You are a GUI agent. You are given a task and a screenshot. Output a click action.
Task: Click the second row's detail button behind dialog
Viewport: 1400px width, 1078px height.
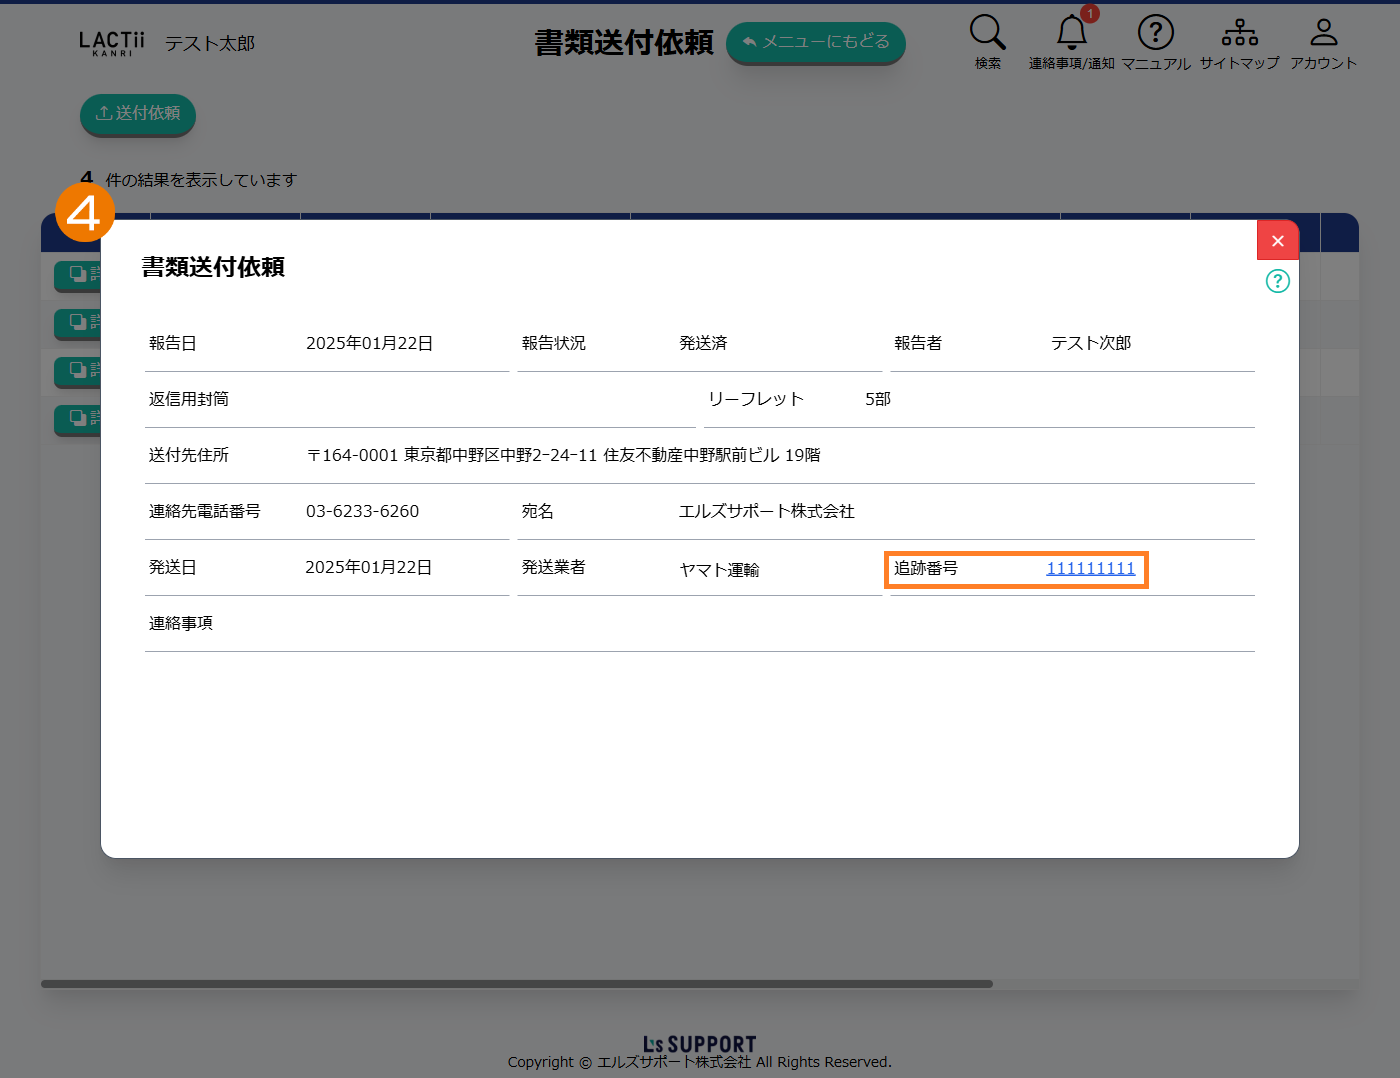tap(78, 322)
